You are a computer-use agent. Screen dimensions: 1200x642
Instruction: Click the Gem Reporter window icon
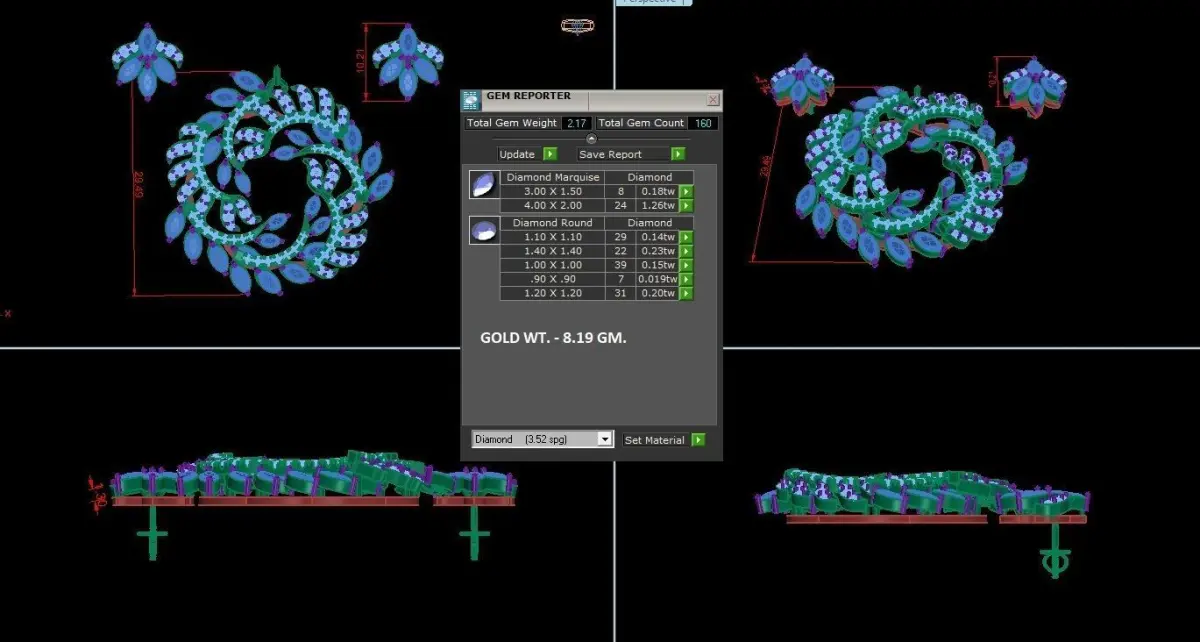470,100
